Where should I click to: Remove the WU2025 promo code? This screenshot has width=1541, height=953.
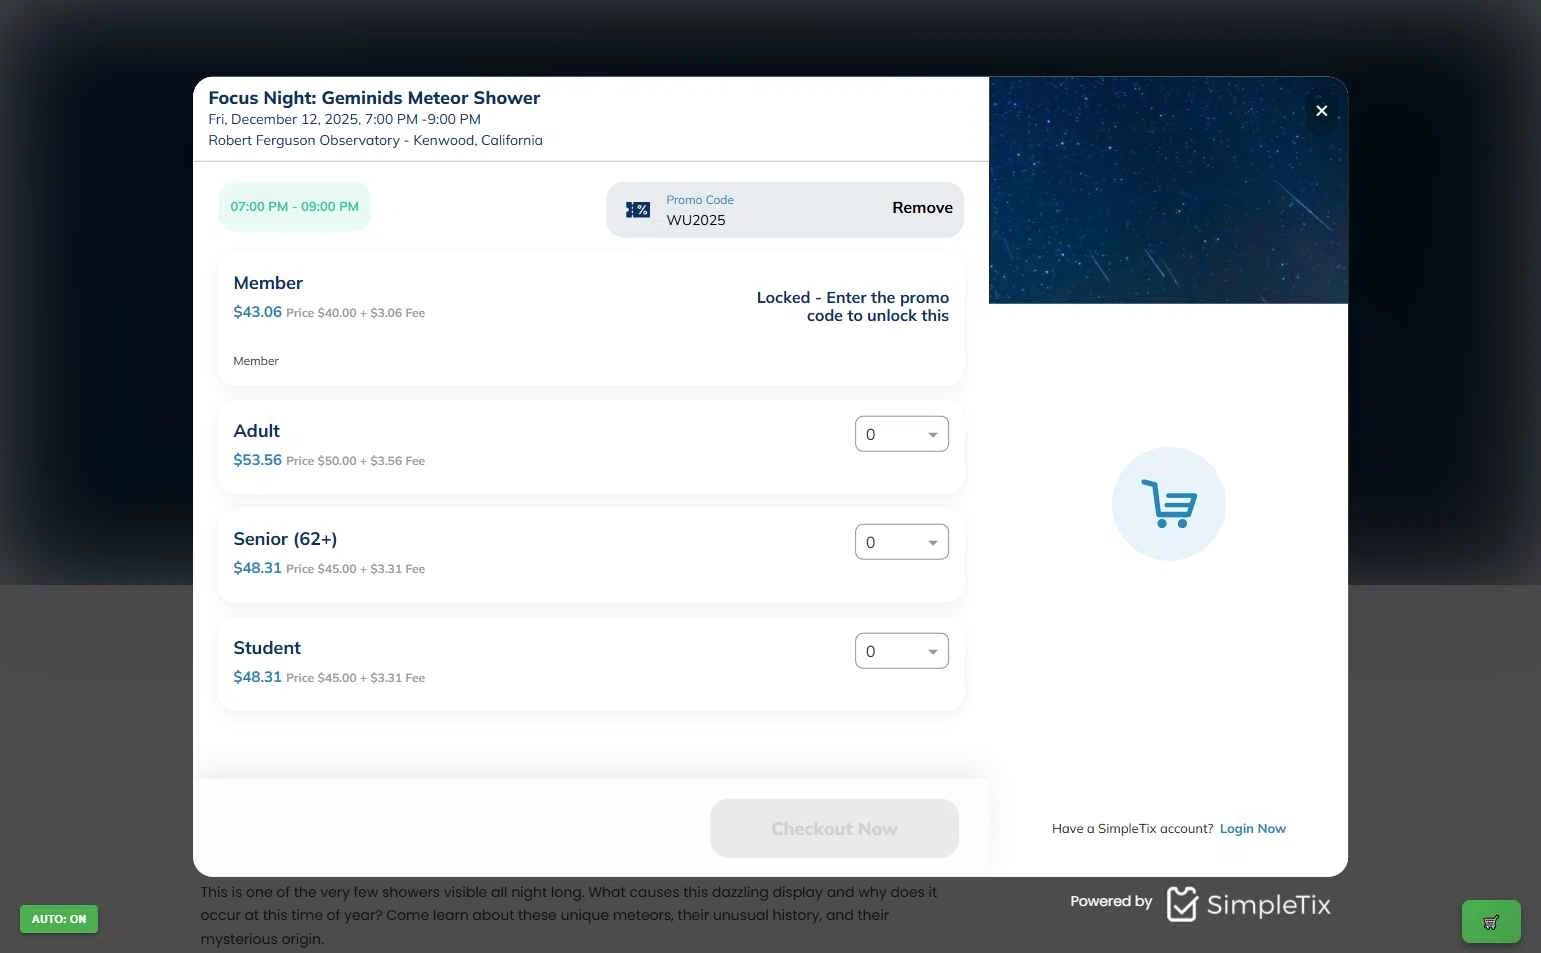pos(922,208)
